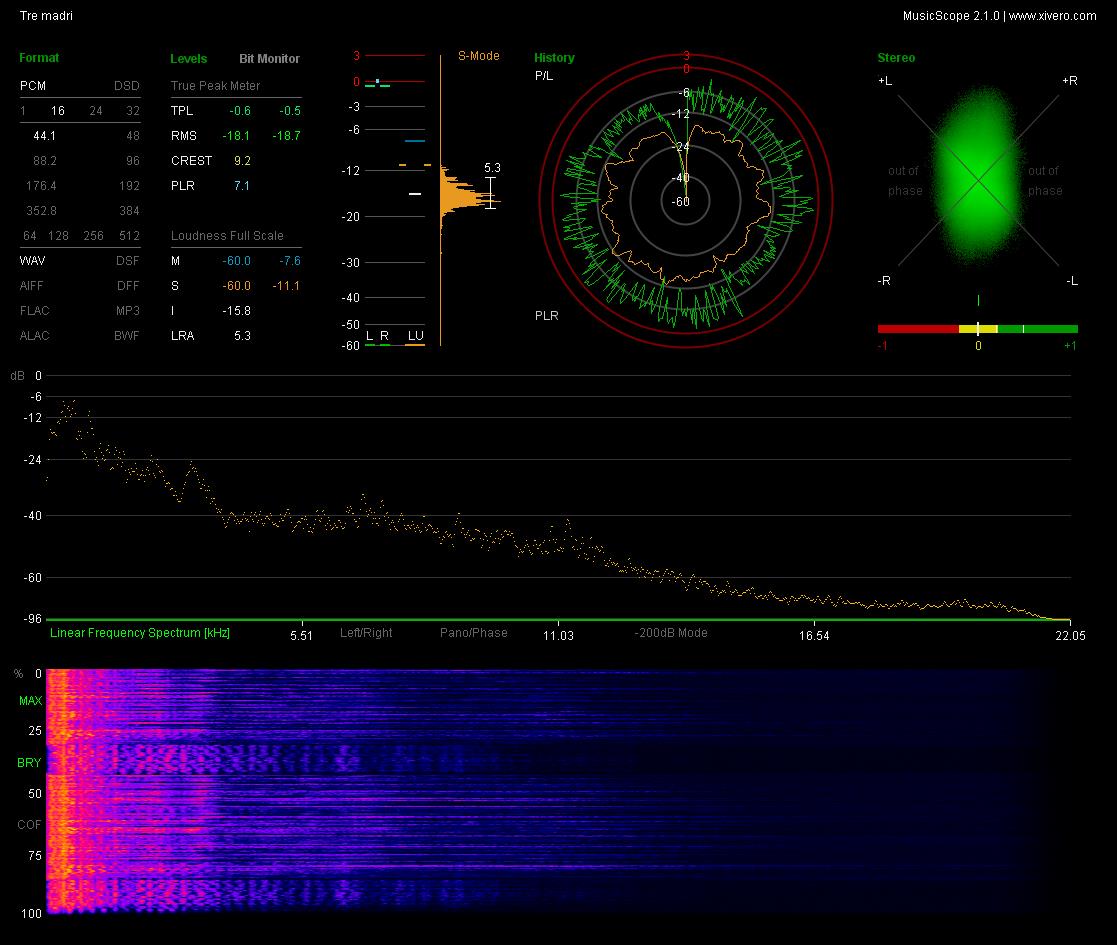Activate the -200dB Mode option
This screenshot has width=1117, height=945.
pos(671,632)
